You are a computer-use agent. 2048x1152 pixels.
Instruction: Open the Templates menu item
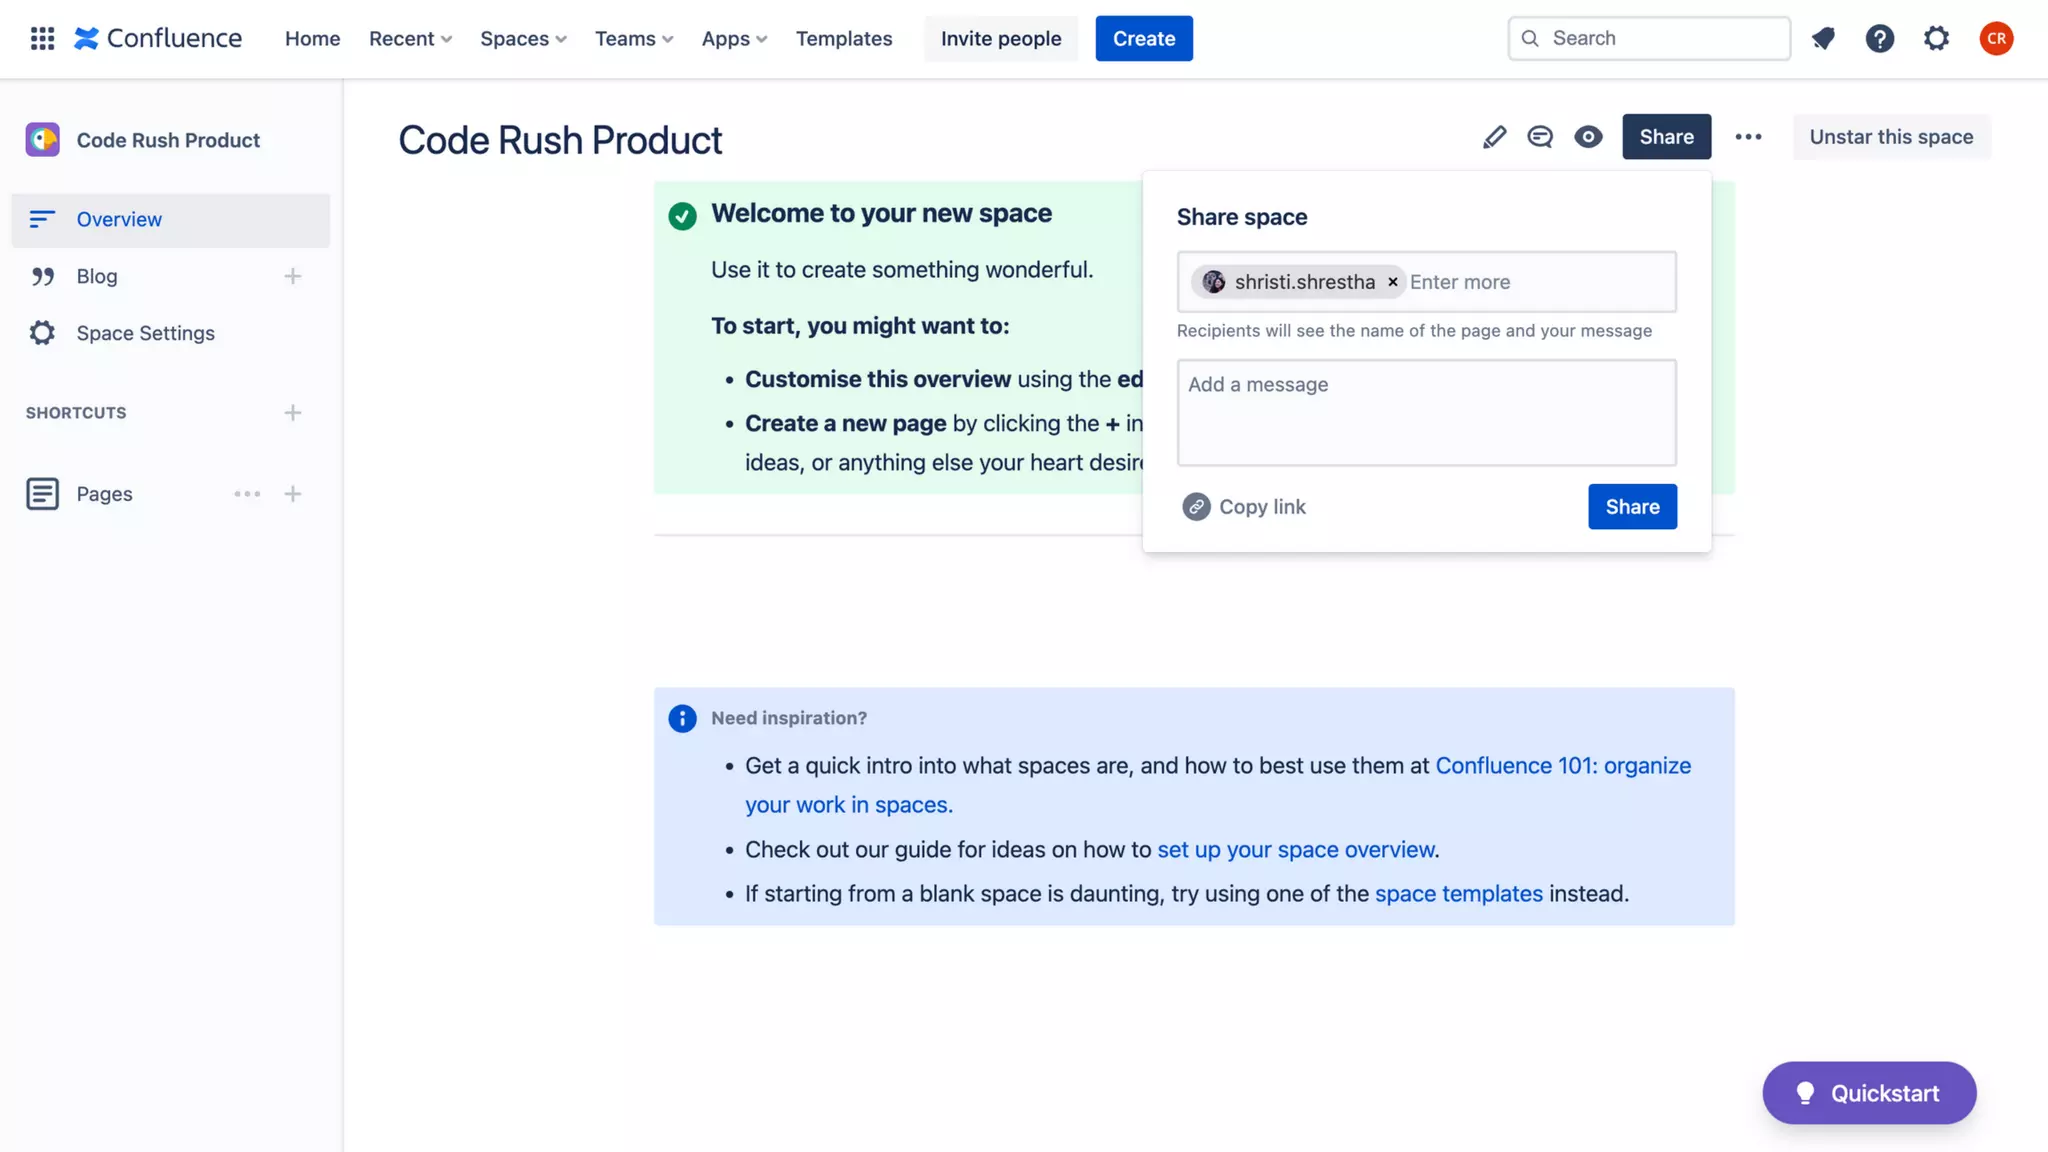tap(843, 38)
